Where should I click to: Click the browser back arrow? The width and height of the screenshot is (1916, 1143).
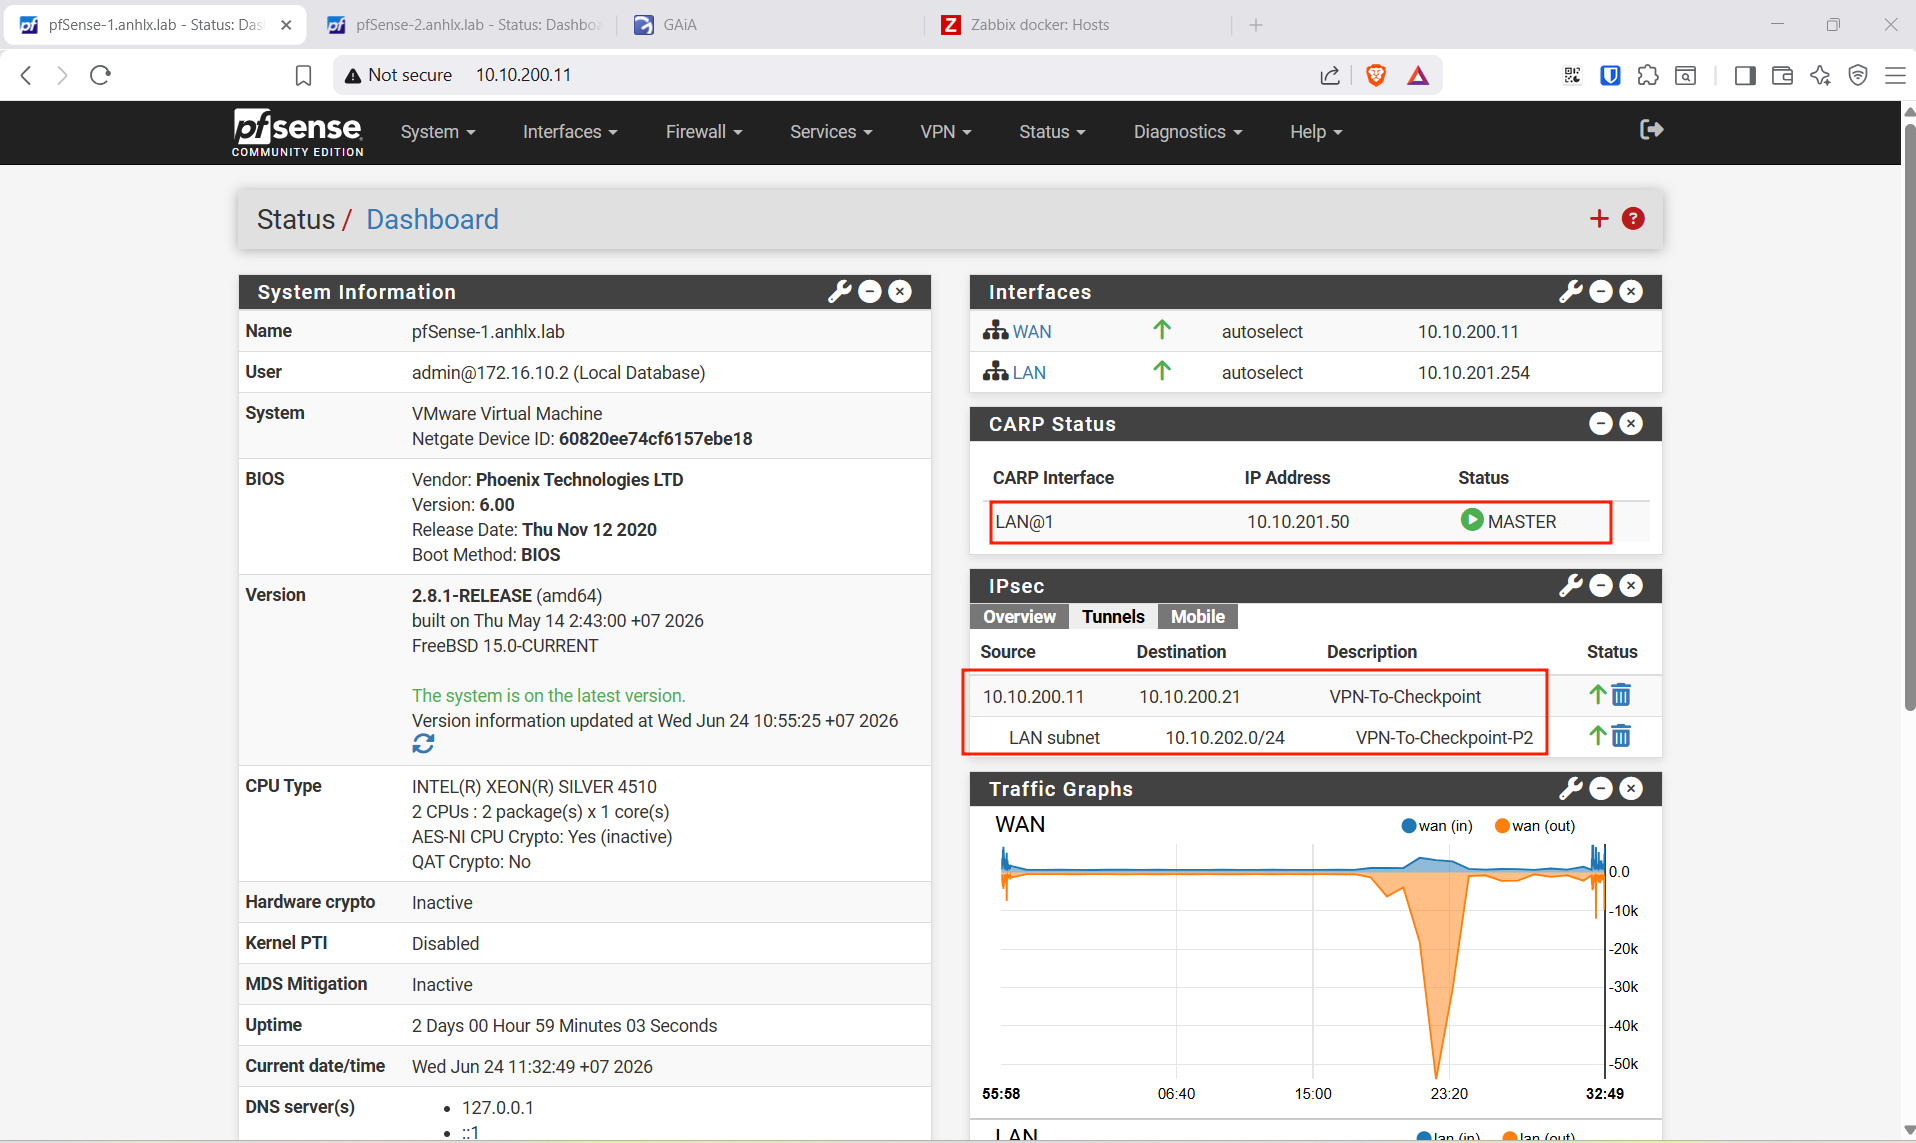point(27,75)
